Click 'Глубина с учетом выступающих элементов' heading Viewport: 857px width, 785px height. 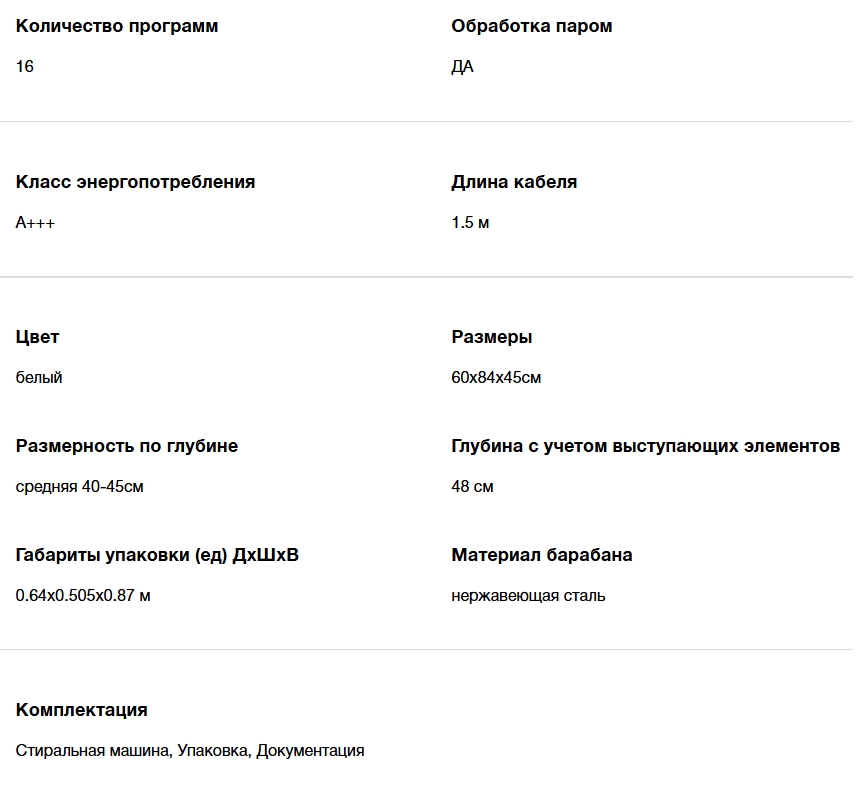coord(645,446)
